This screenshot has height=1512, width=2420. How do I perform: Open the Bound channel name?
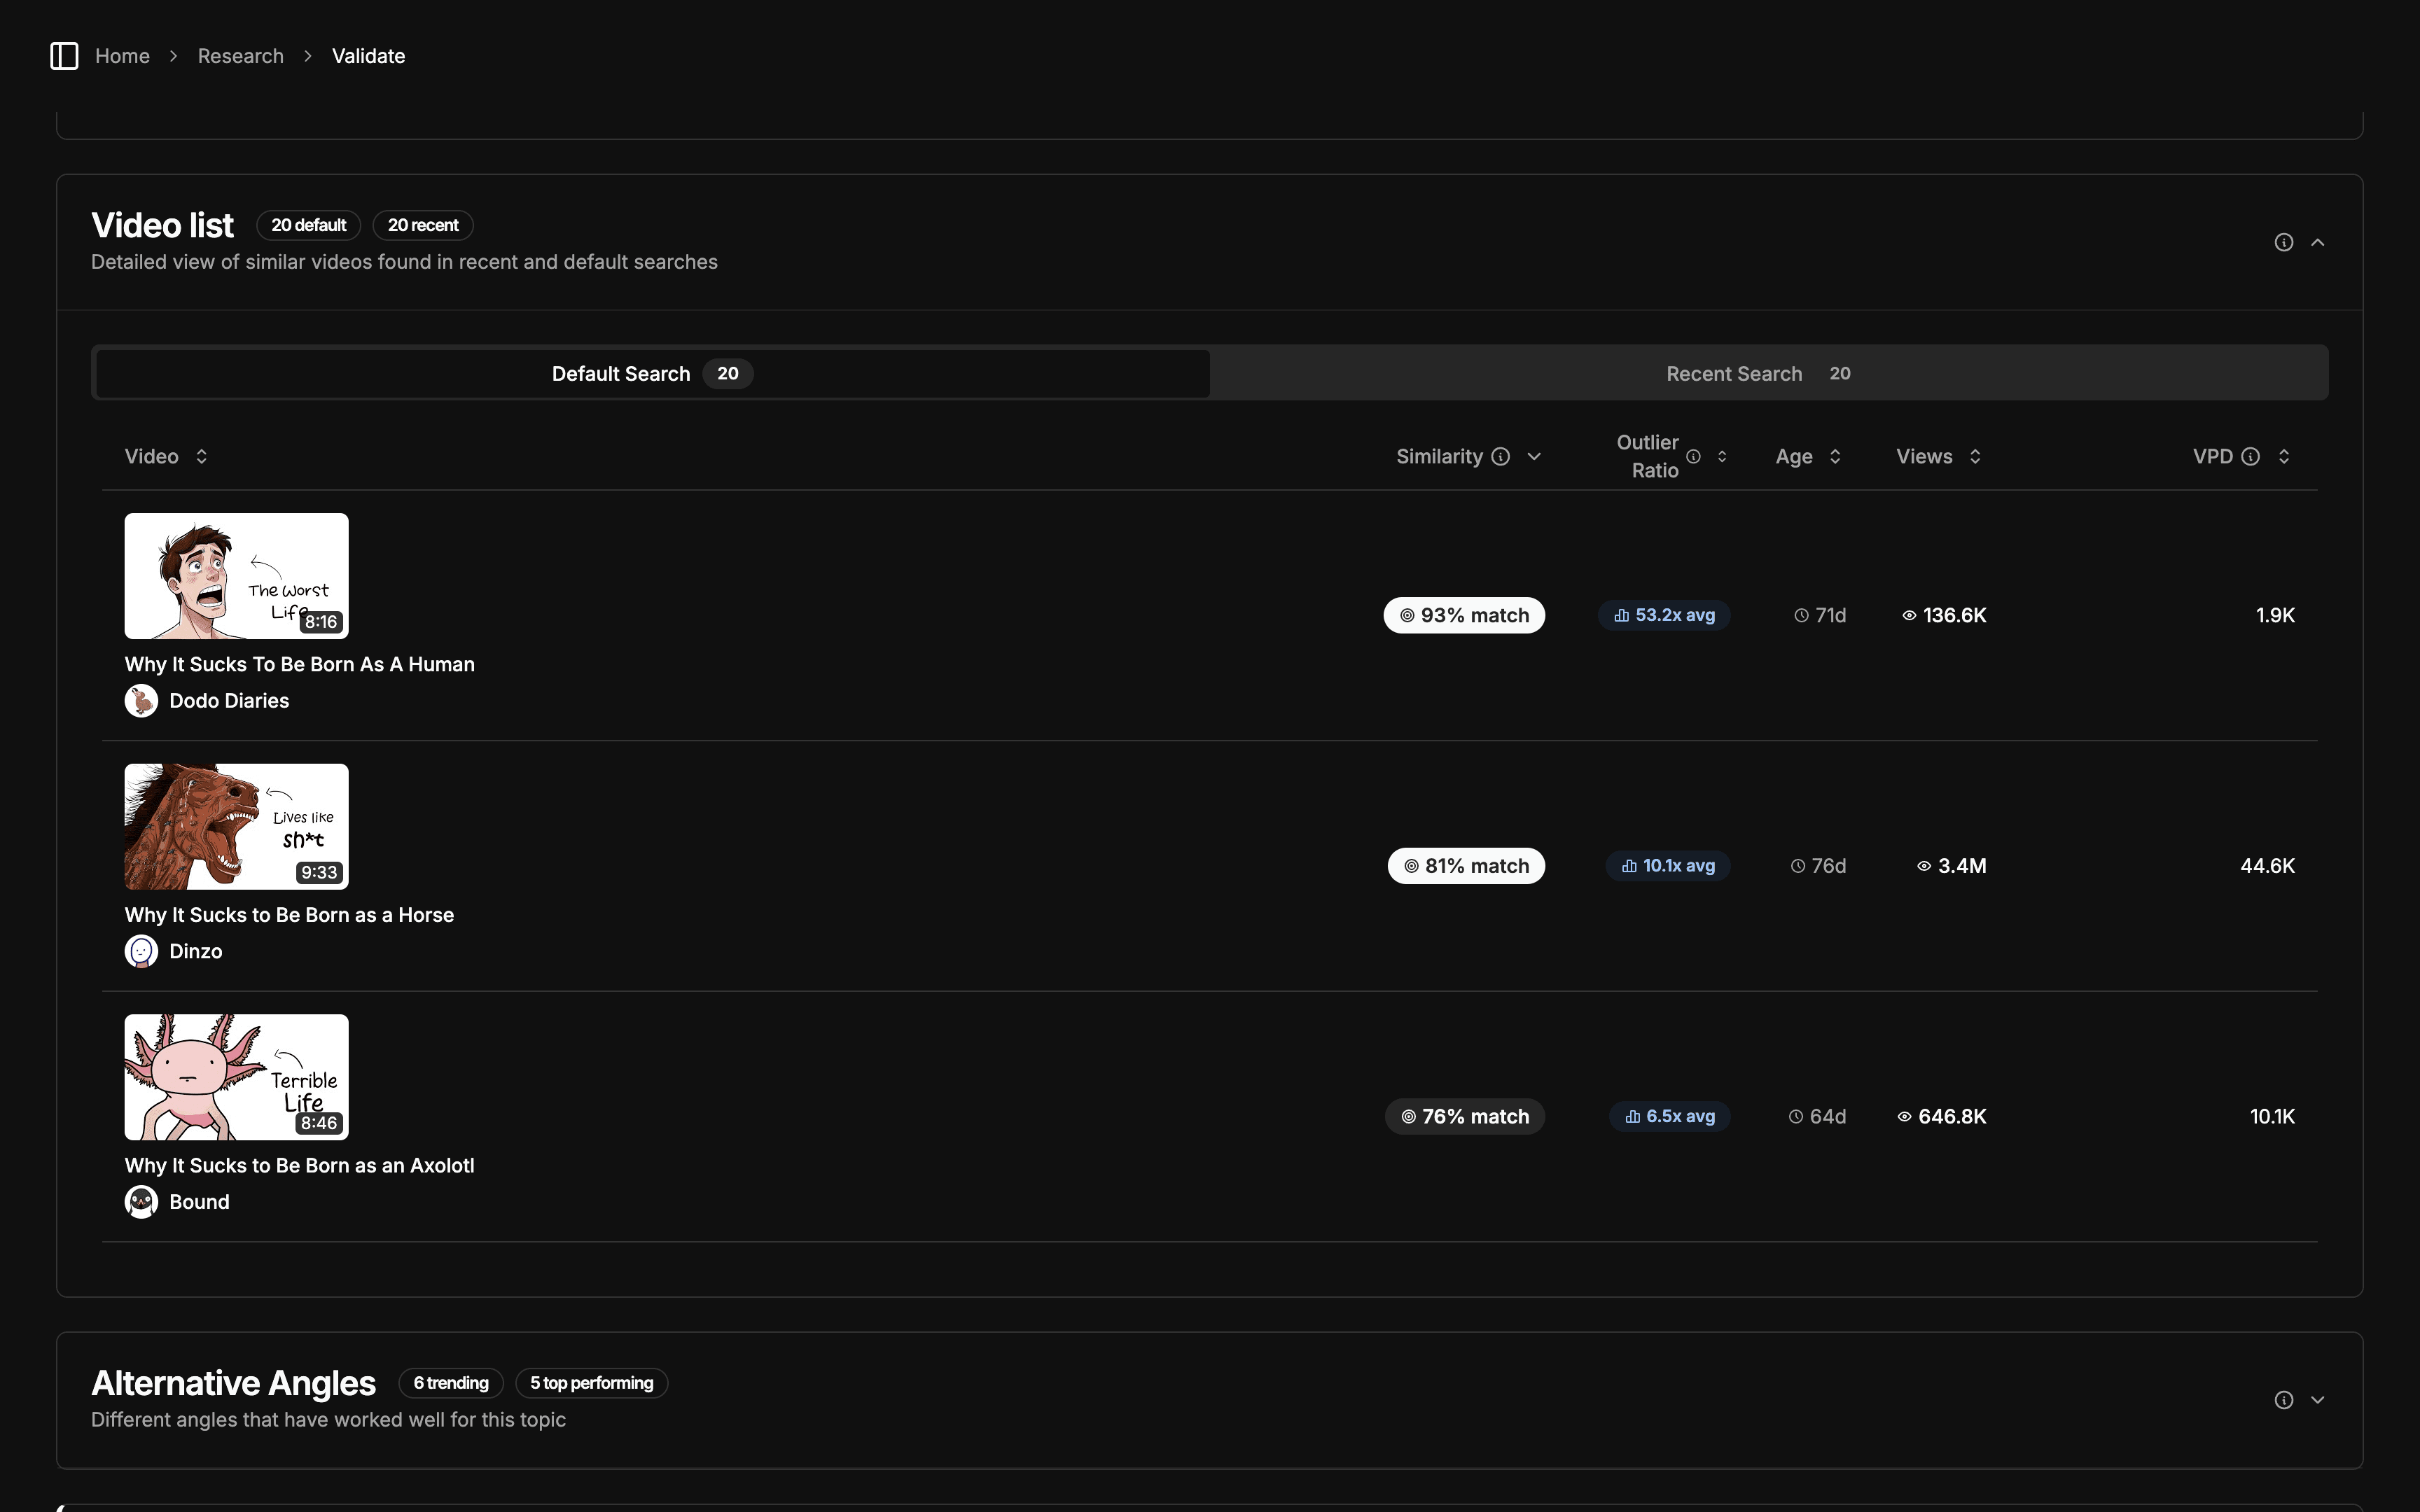[x=199, y=1202]
